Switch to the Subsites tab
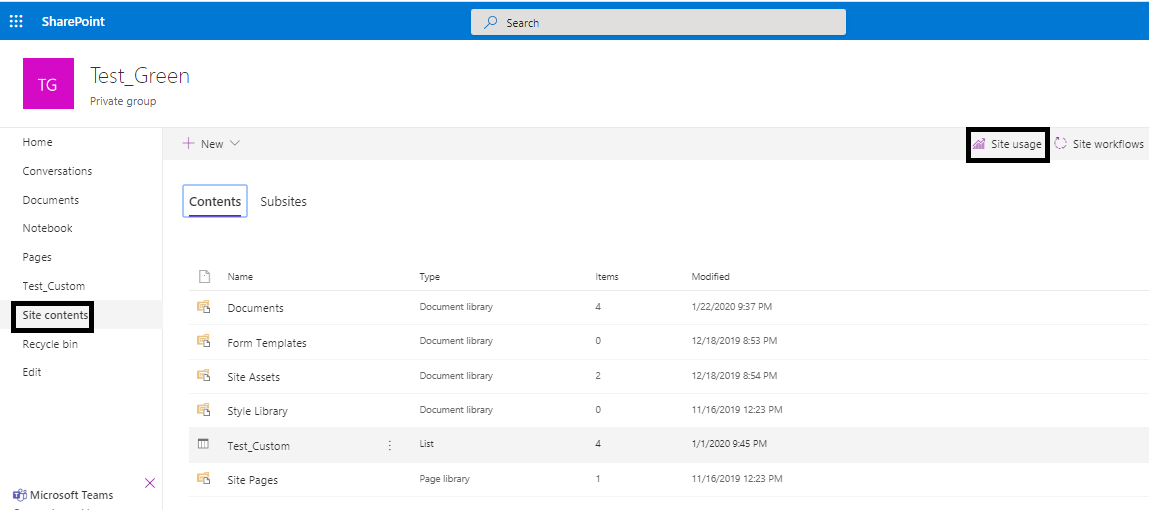The height and width of the screenshot is (510, 1149). coord(283,202)
